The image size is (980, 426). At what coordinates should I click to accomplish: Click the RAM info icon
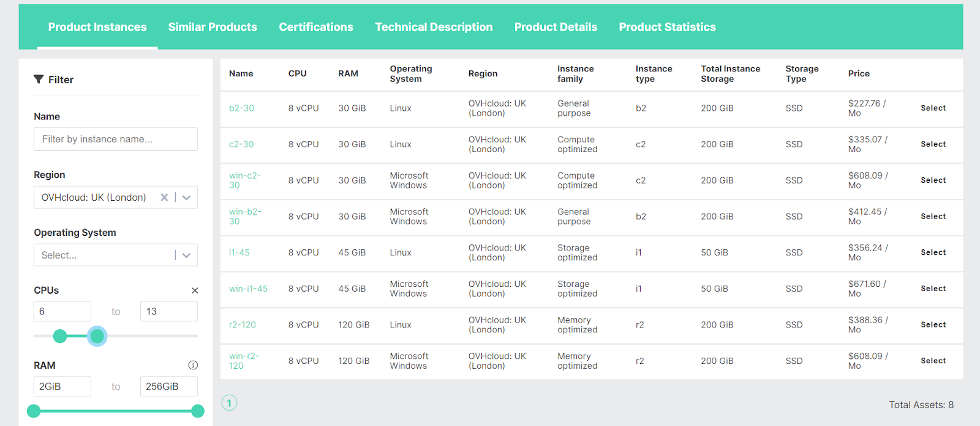[x=193, y=365]
